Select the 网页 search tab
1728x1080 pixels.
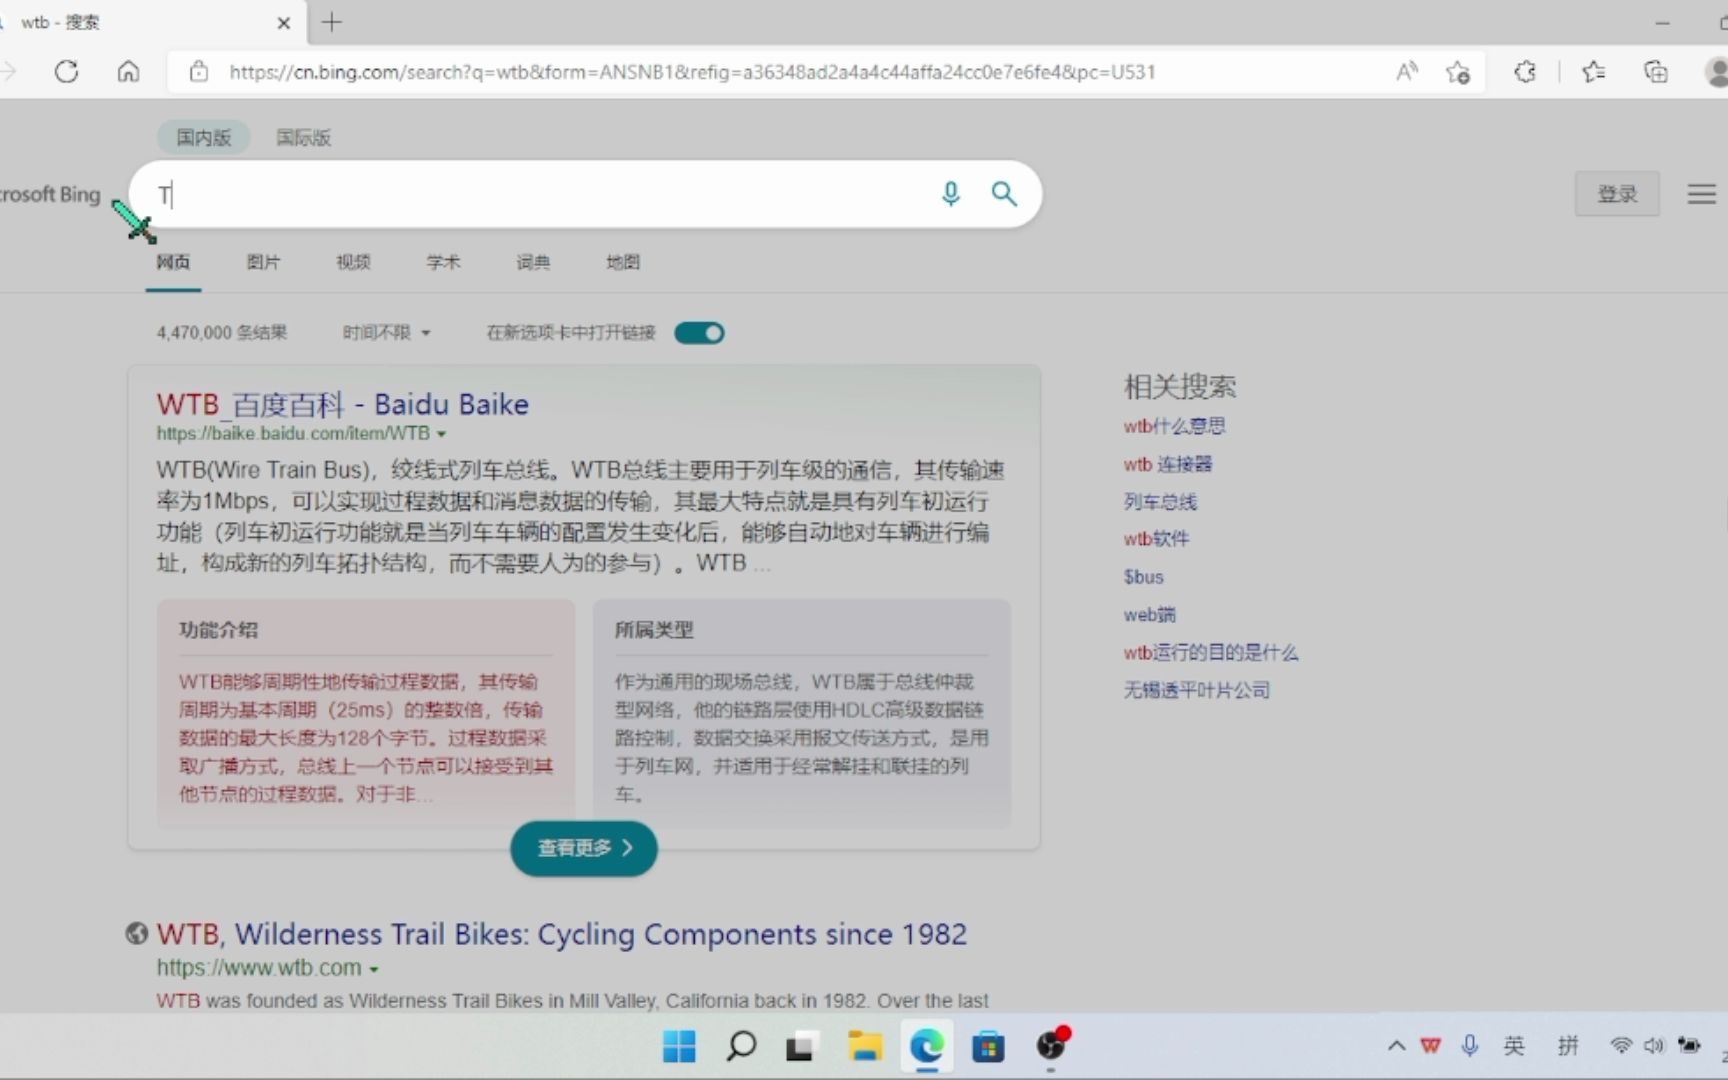tap(173, 262)
